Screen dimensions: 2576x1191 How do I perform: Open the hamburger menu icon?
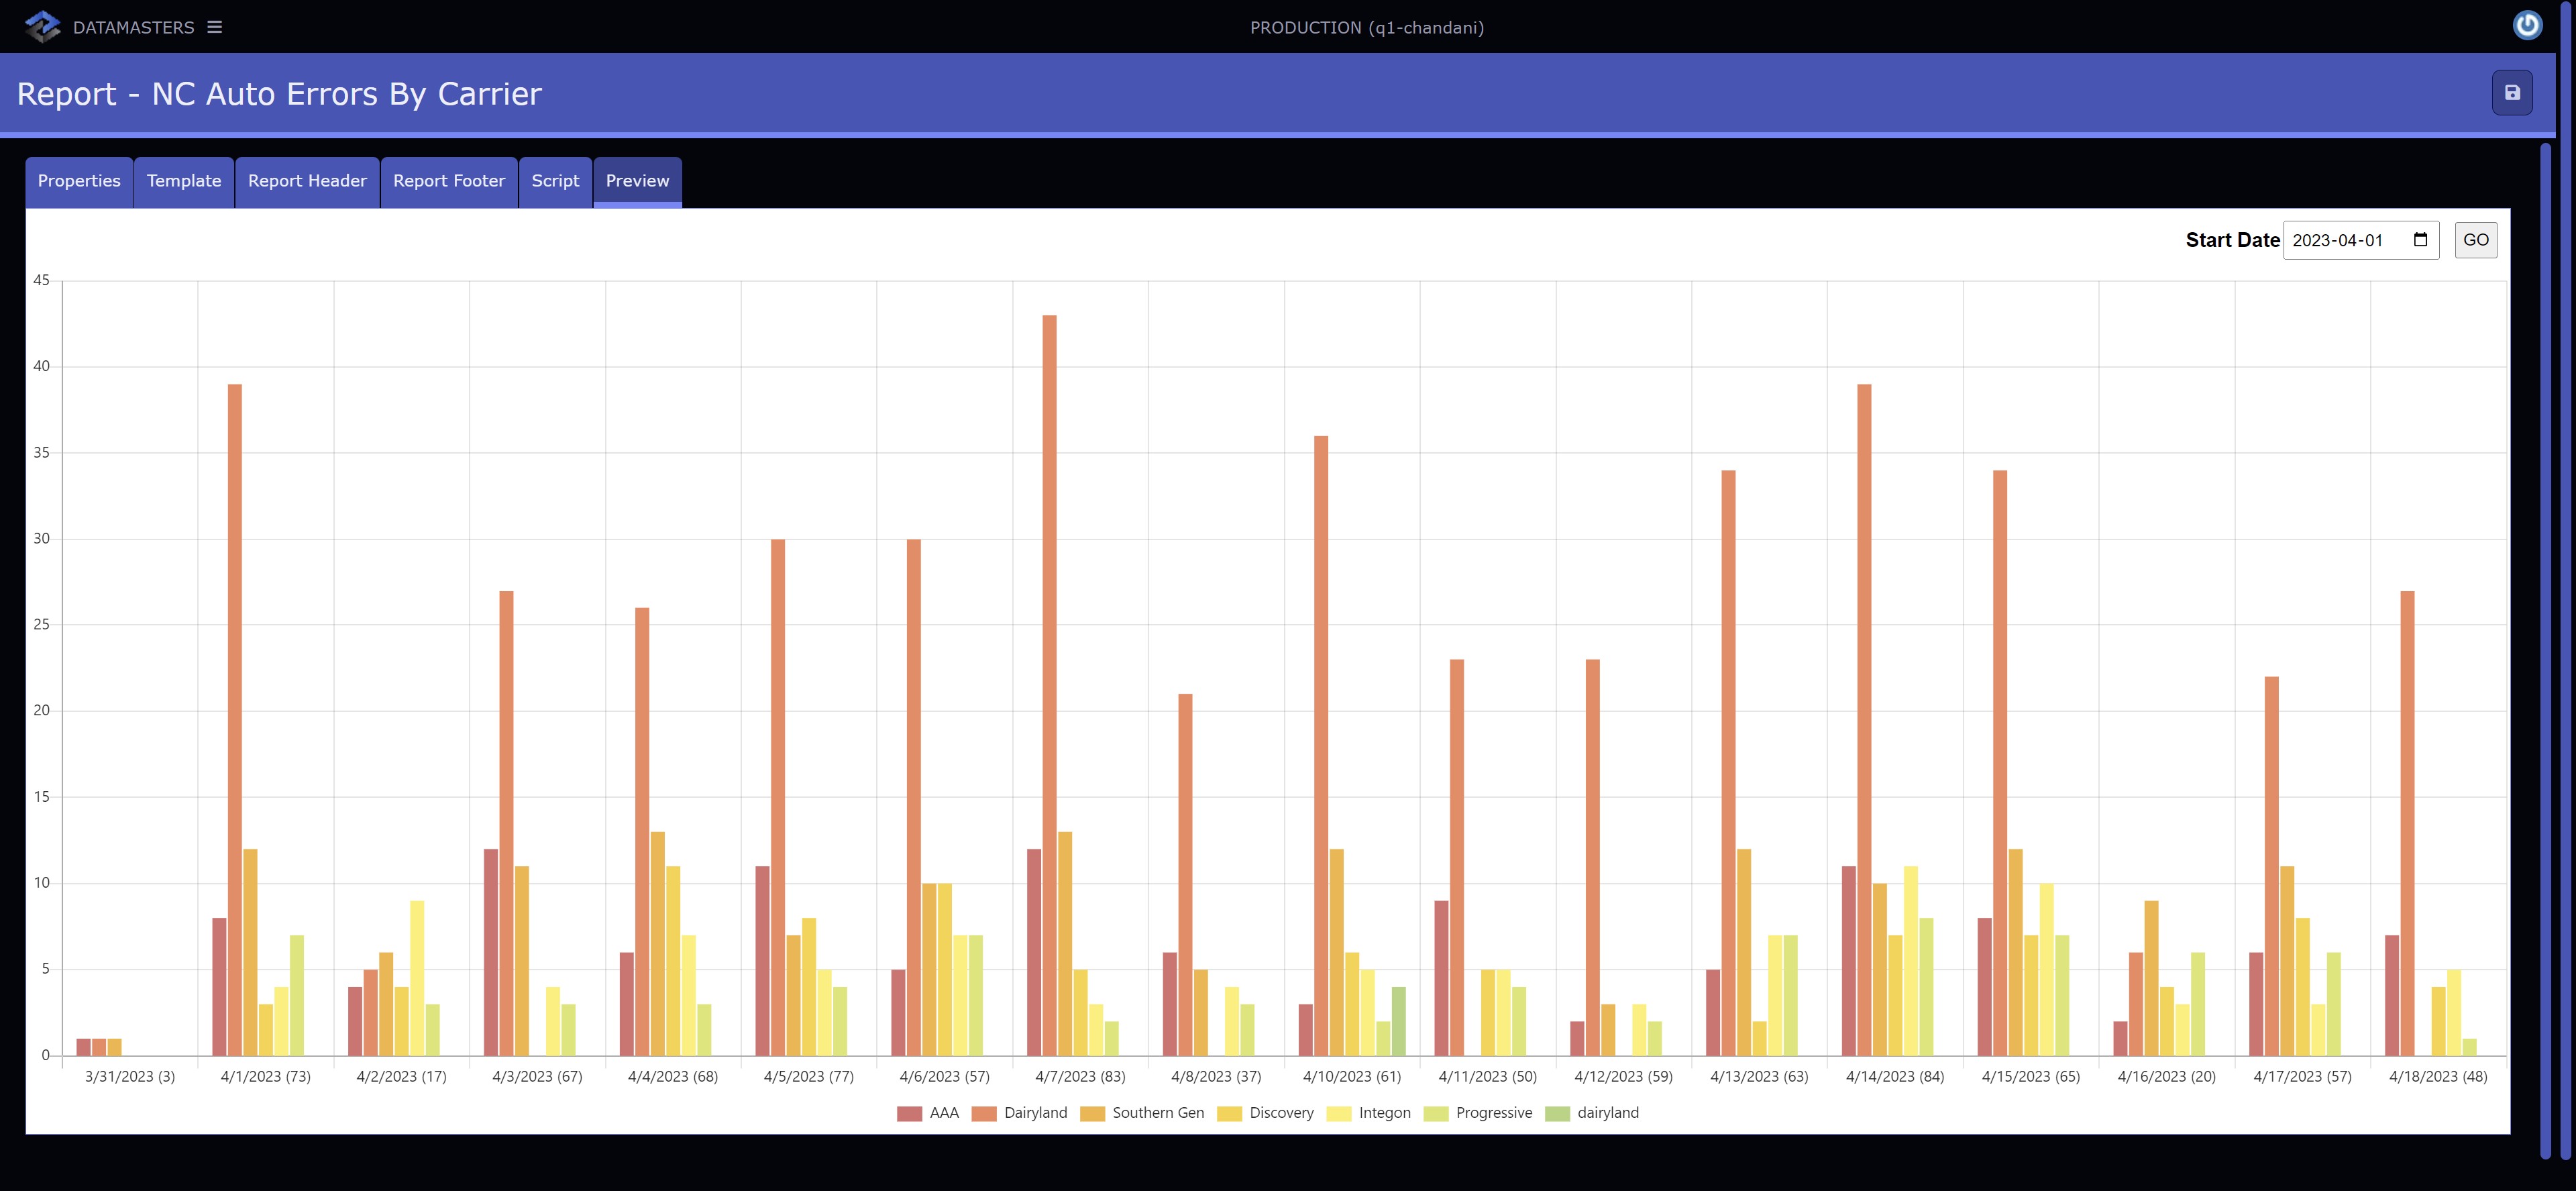pyautogui.click(x=214, y=27)
